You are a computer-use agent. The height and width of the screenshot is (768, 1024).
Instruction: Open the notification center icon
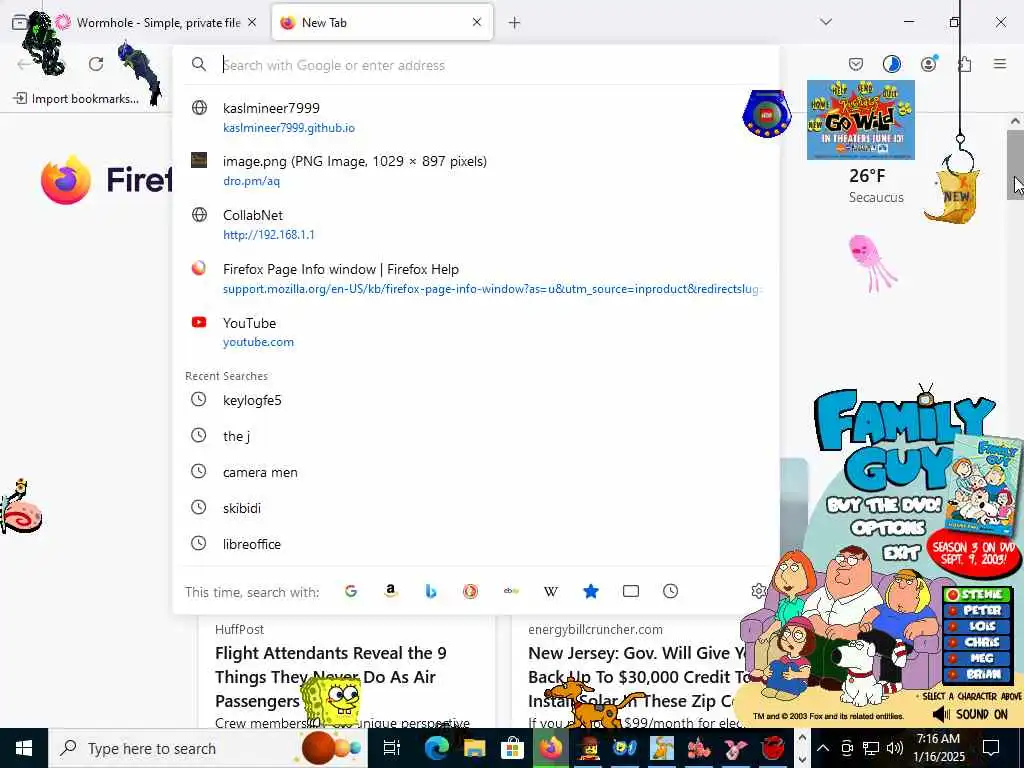pyautogui.click(x=991, y=748)
